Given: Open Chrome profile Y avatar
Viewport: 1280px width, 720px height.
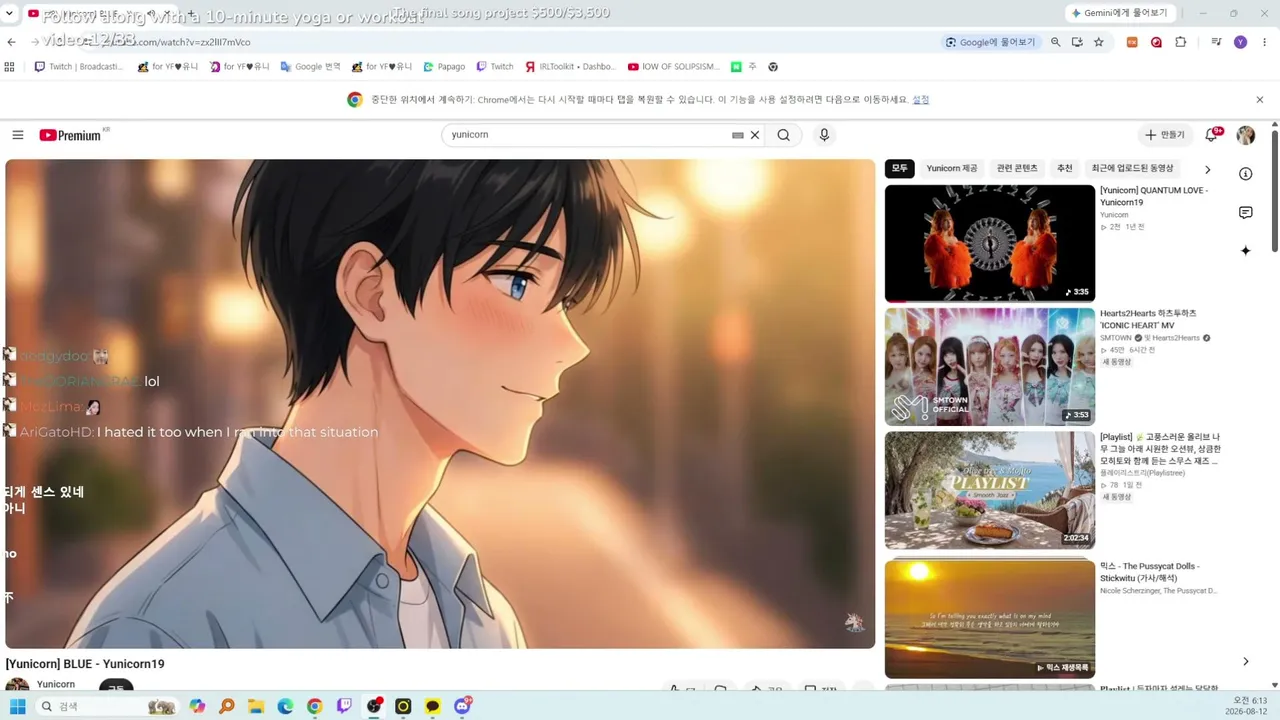Looking at the screenshot, I should click(x=1241, y=42).
